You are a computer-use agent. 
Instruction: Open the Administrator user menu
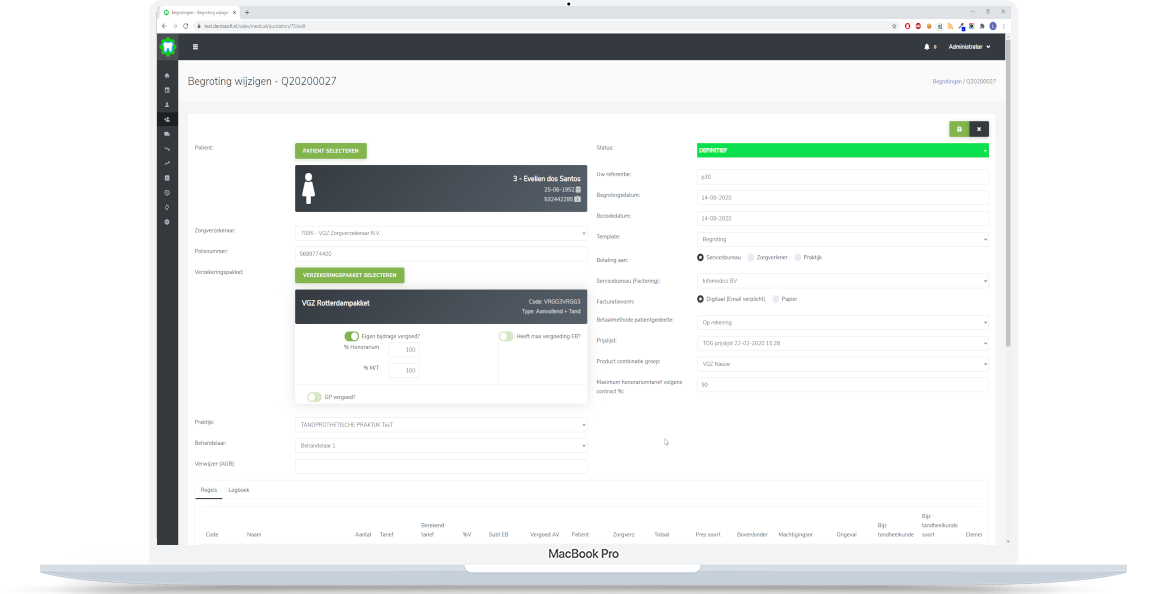(969, 47)
